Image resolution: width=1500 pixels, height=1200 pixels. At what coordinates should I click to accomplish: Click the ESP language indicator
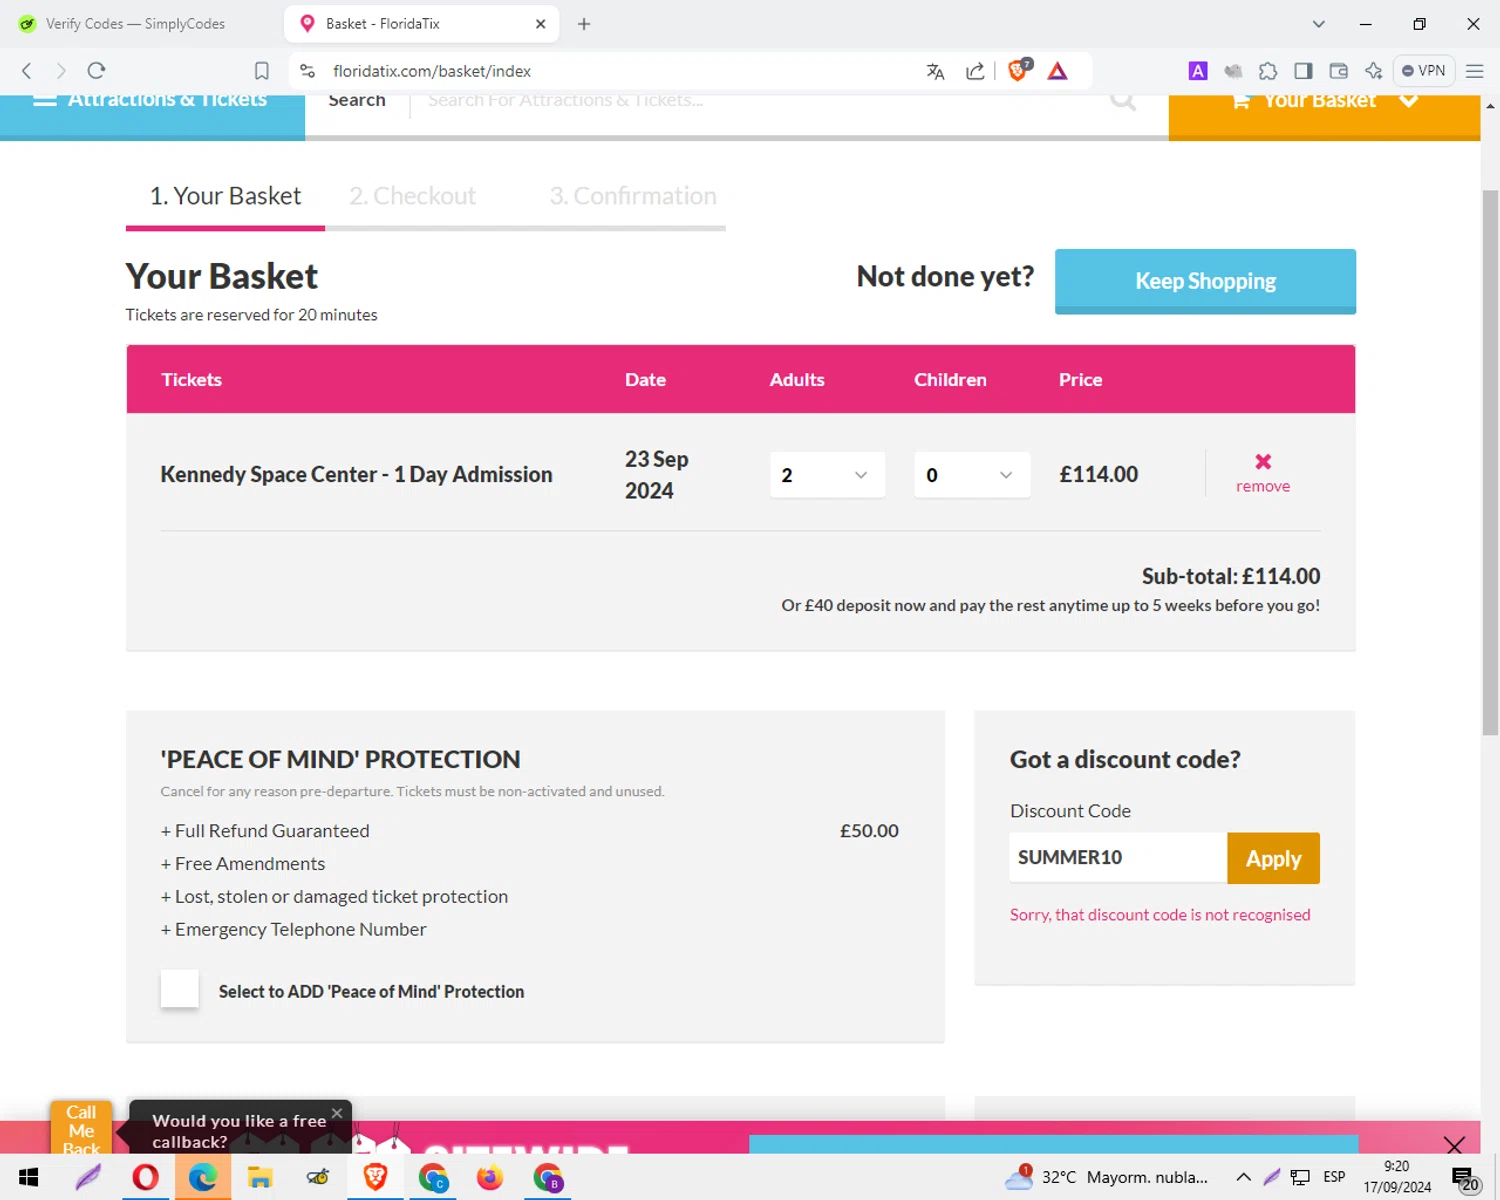(x=1334, y=1177)
